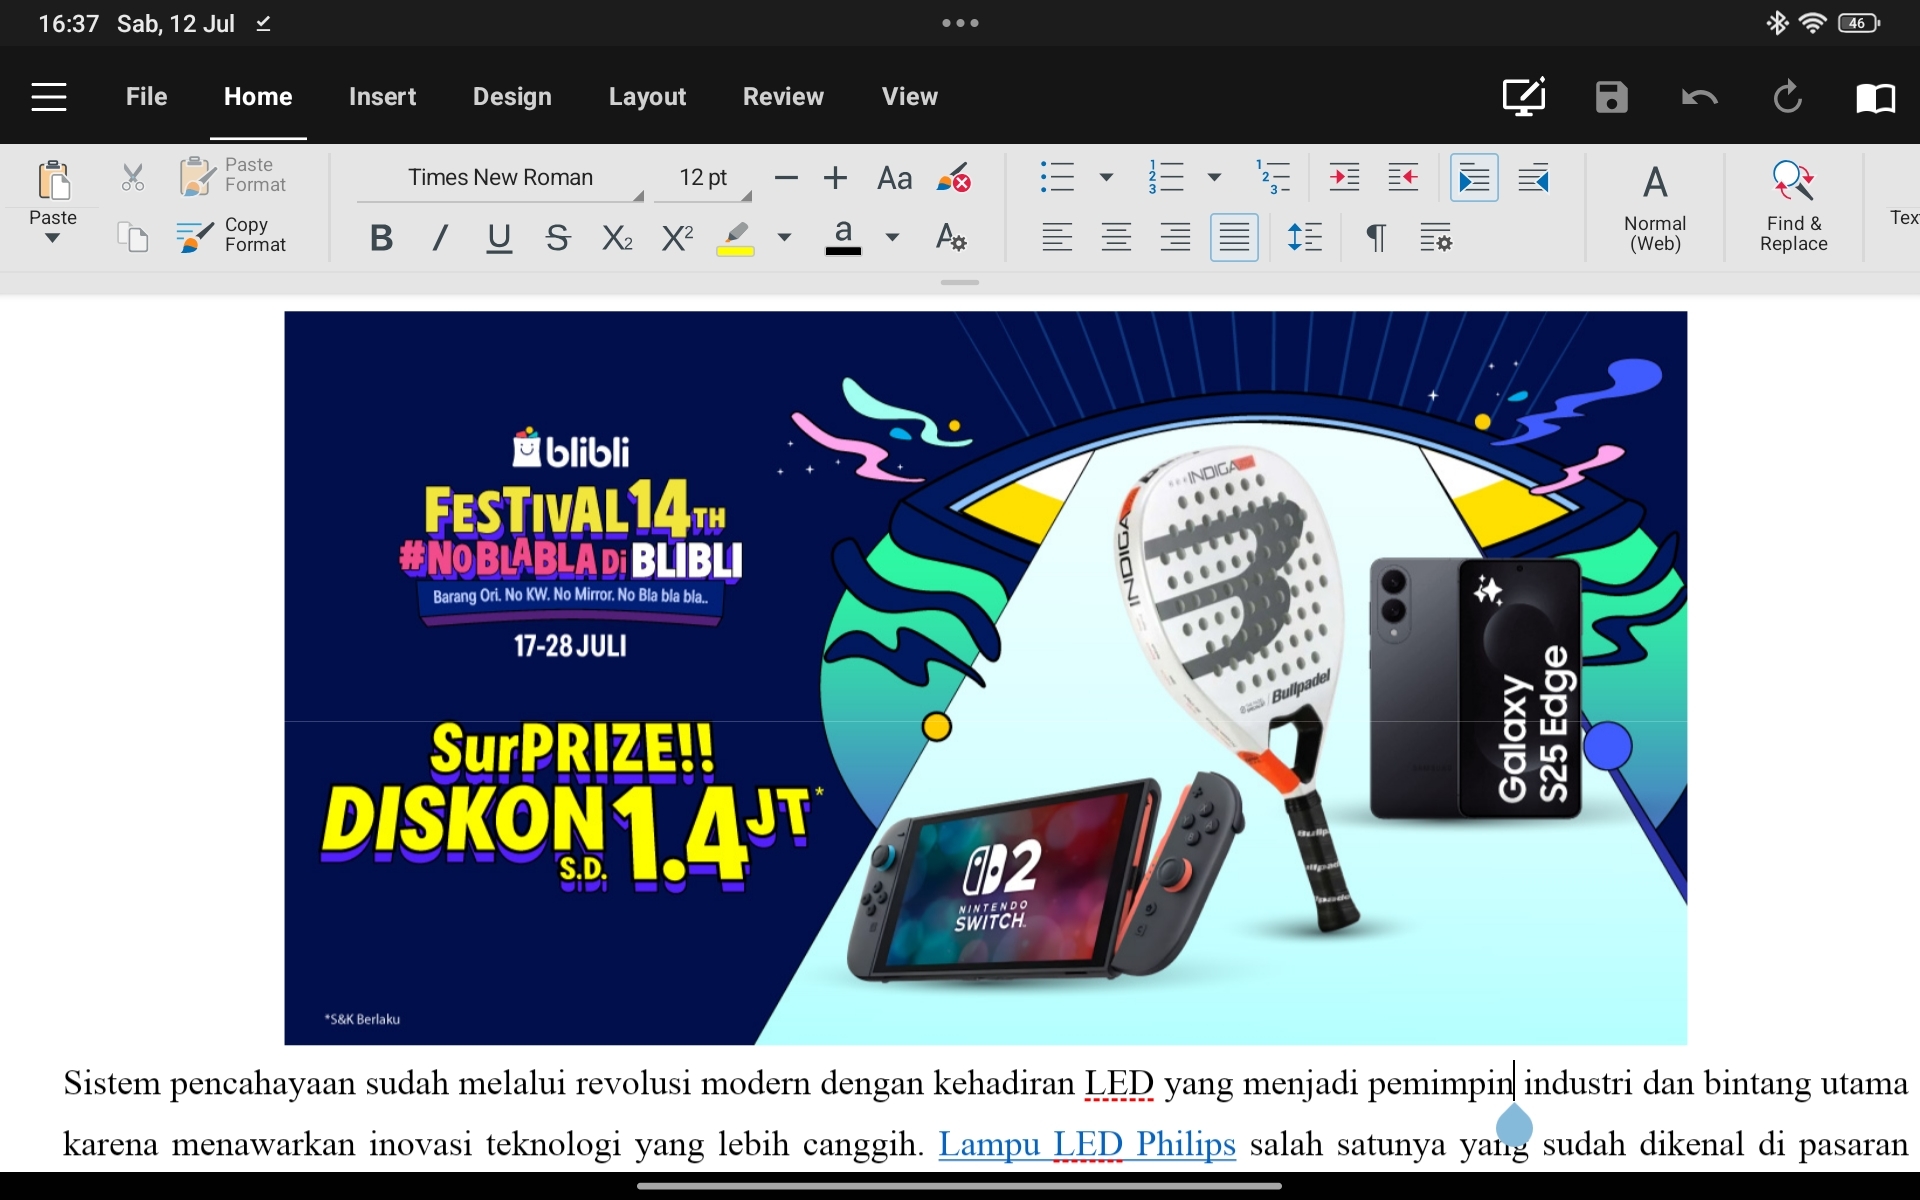This screenshot has height=1200, width=1920.
Task: Toggle right-to-left text direction
Action: click(1534, 178)
